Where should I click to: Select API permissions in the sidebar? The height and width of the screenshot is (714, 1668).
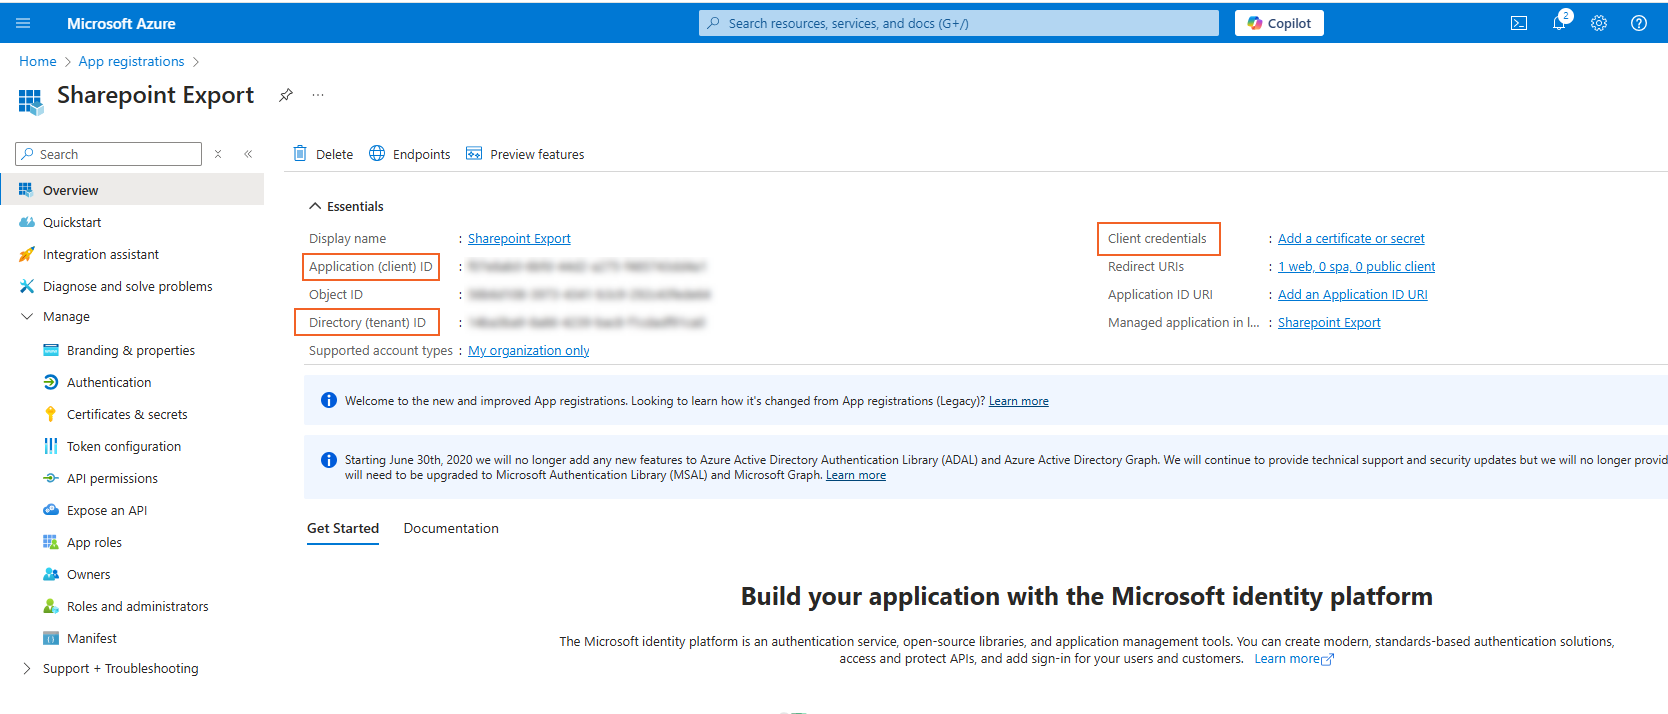pos(112,478)
